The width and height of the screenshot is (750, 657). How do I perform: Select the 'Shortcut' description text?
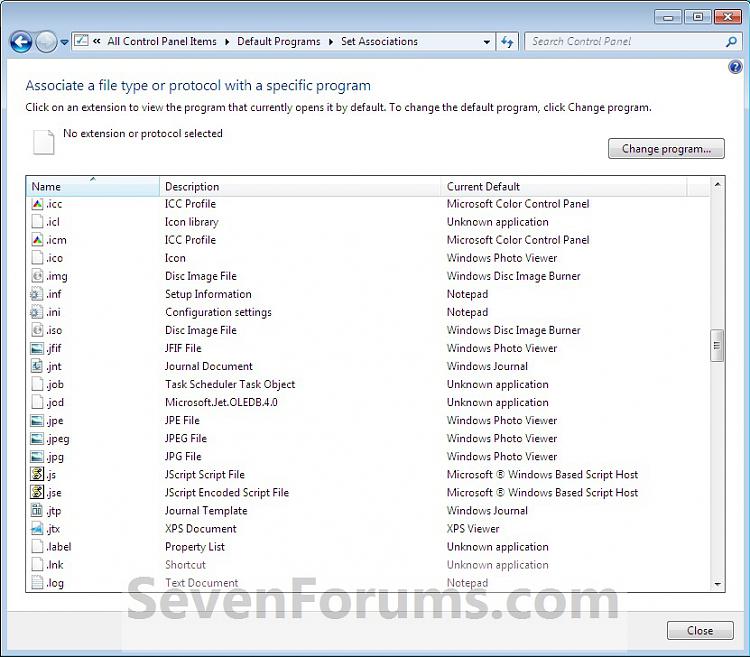pyautogui.click(x=185, y=565)
